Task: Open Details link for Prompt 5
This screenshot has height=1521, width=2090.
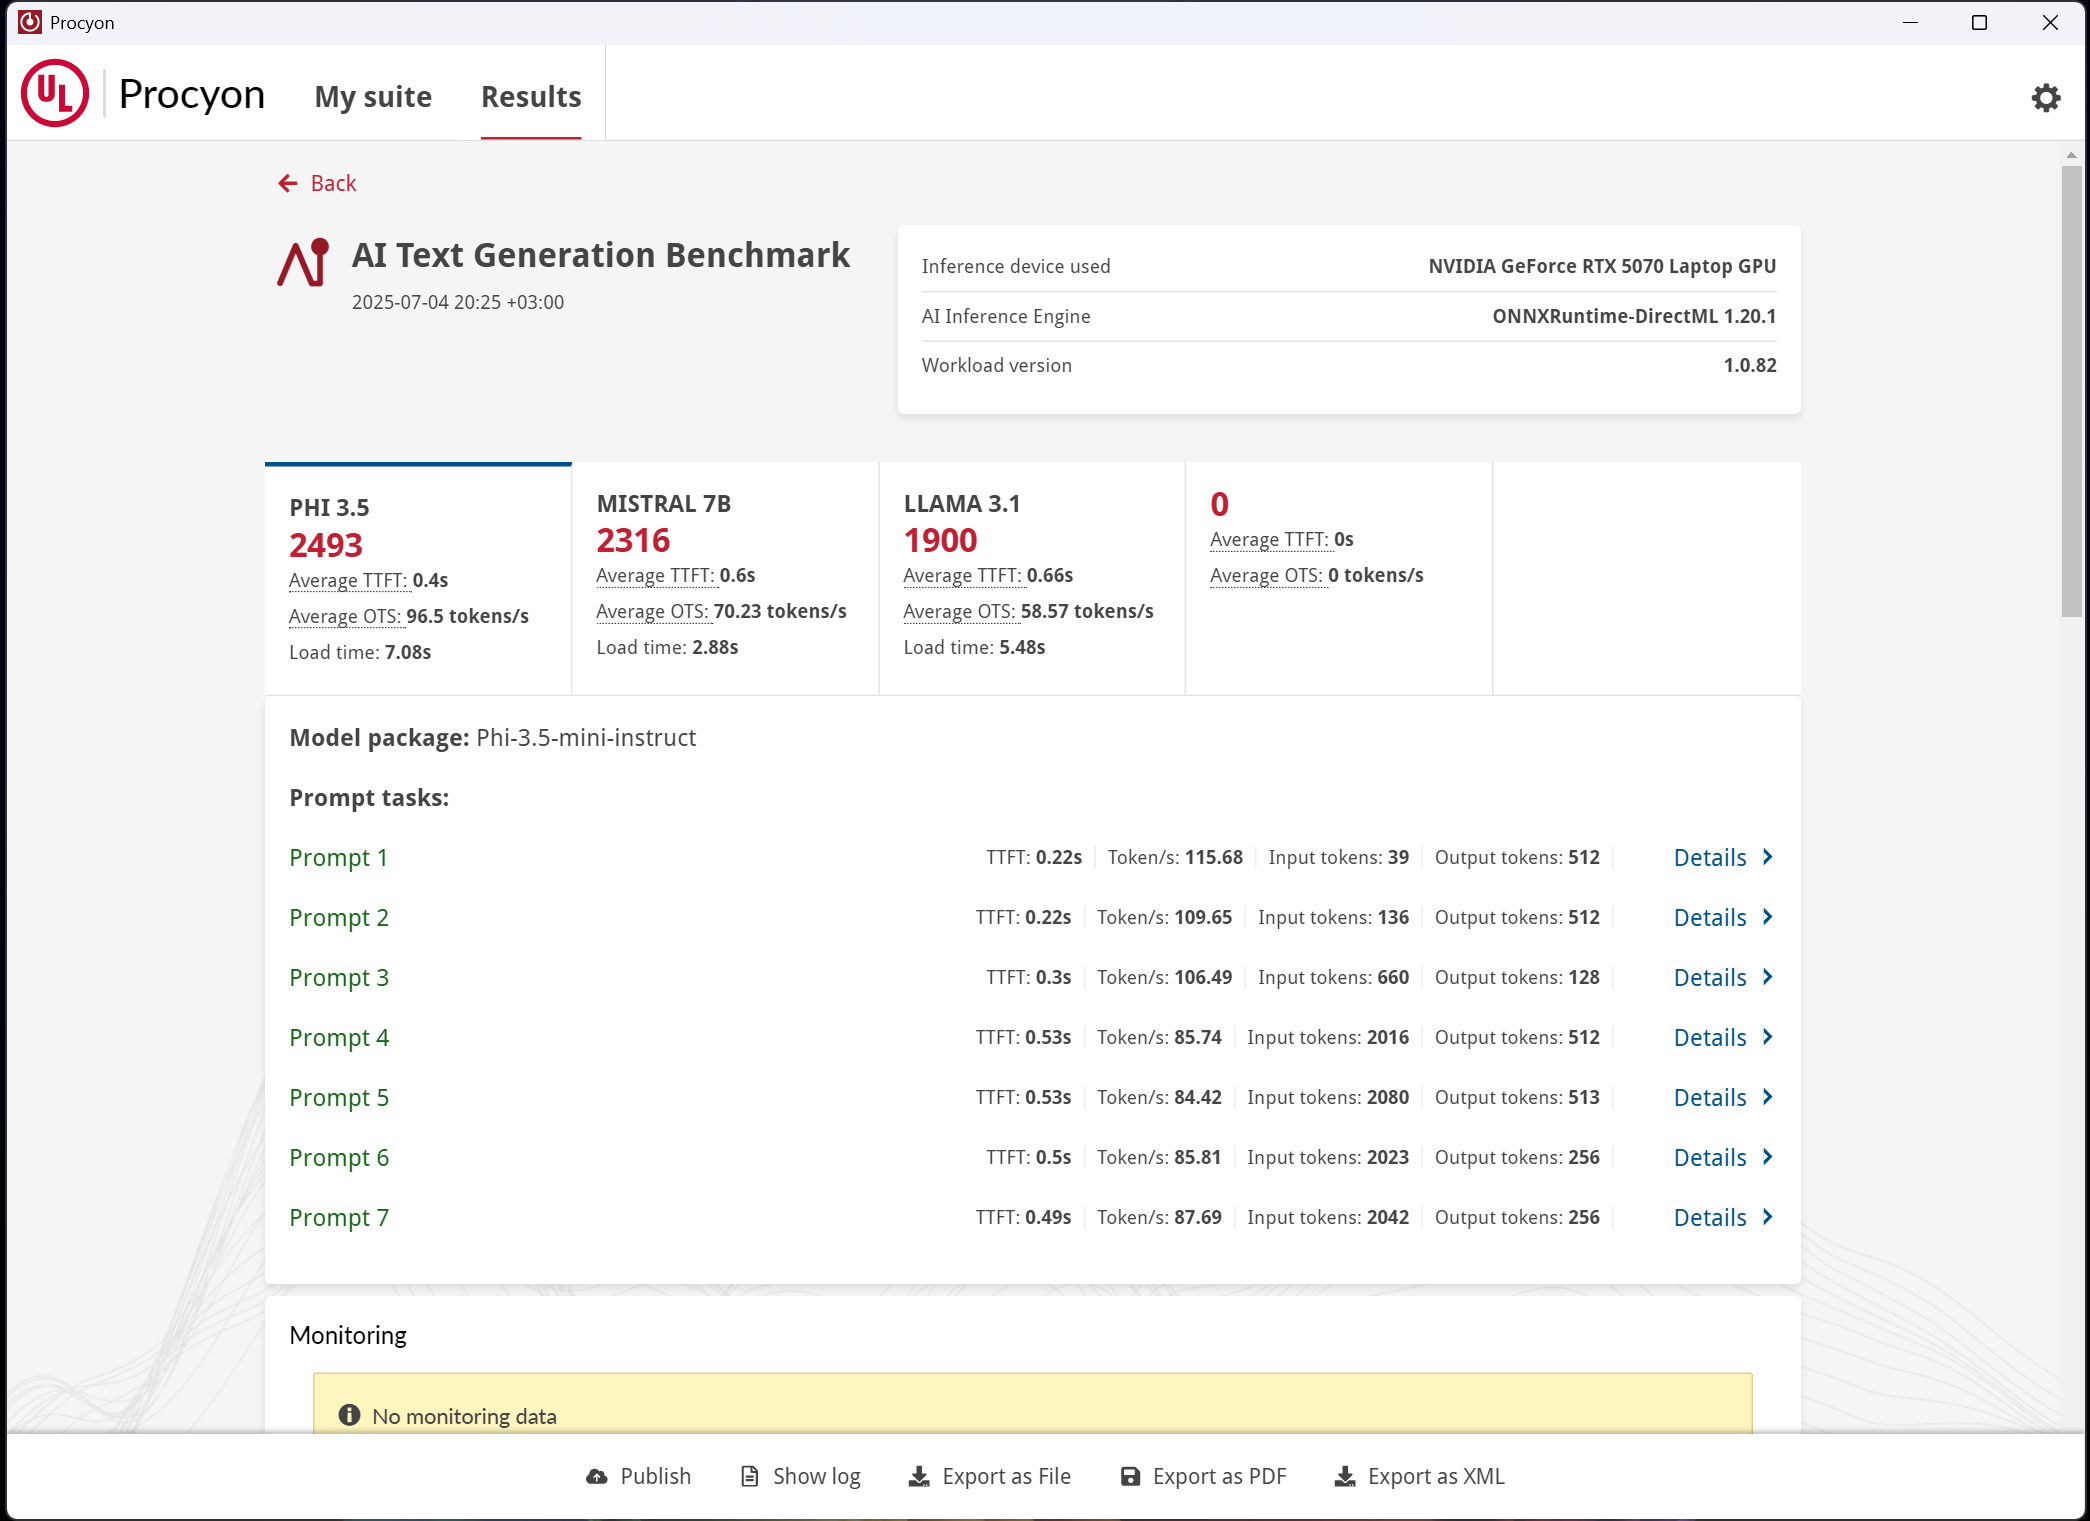Action: coord(1710,1097)
